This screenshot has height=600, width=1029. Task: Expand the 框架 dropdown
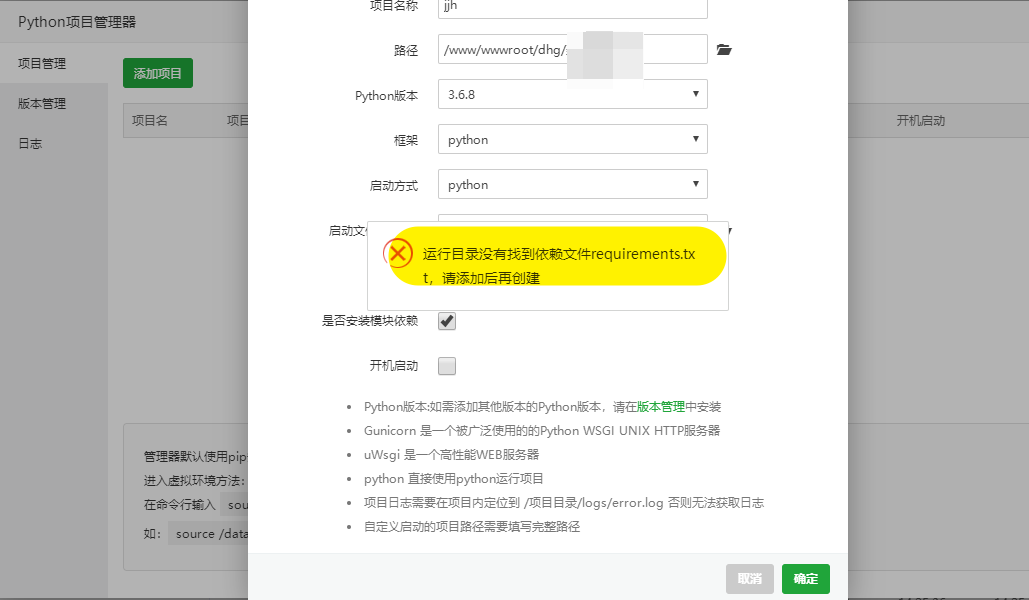[572, 140]
